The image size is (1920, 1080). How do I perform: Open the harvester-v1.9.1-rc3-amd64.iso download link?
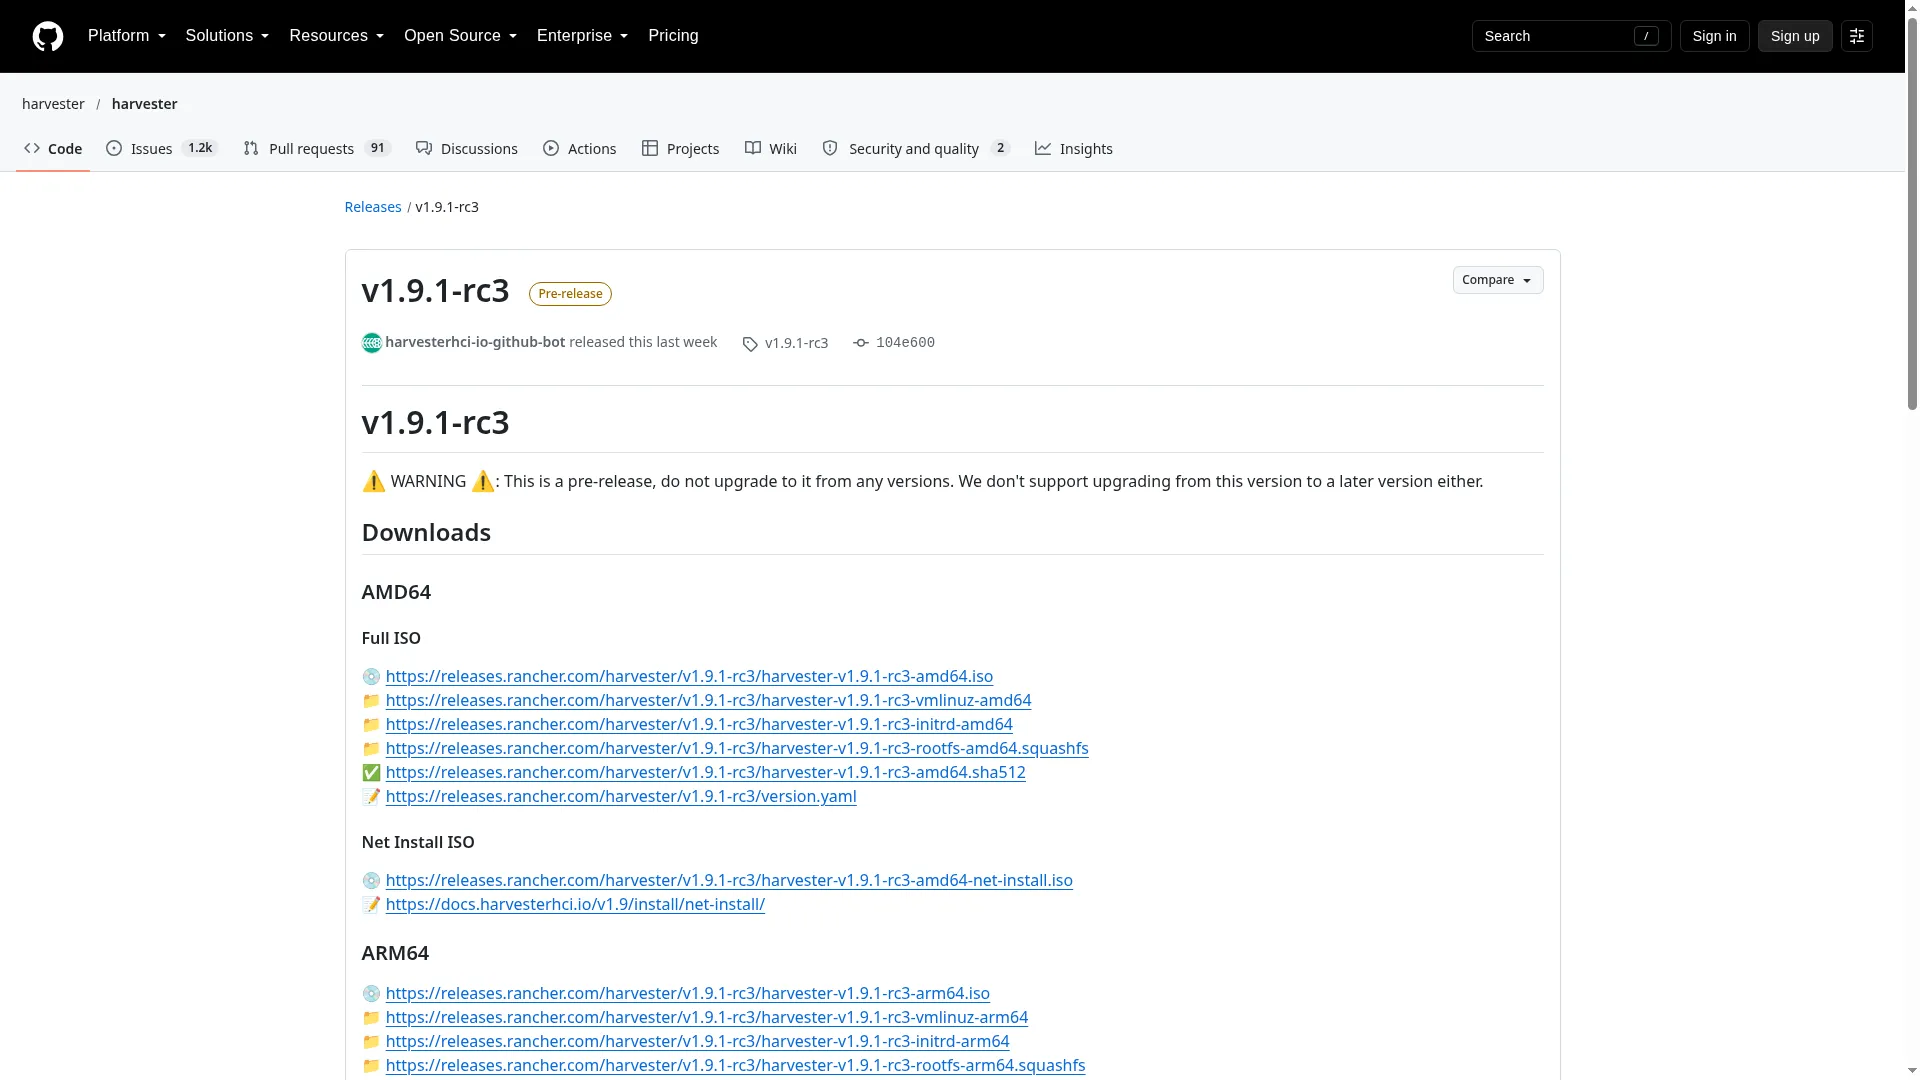pos(689,677)
